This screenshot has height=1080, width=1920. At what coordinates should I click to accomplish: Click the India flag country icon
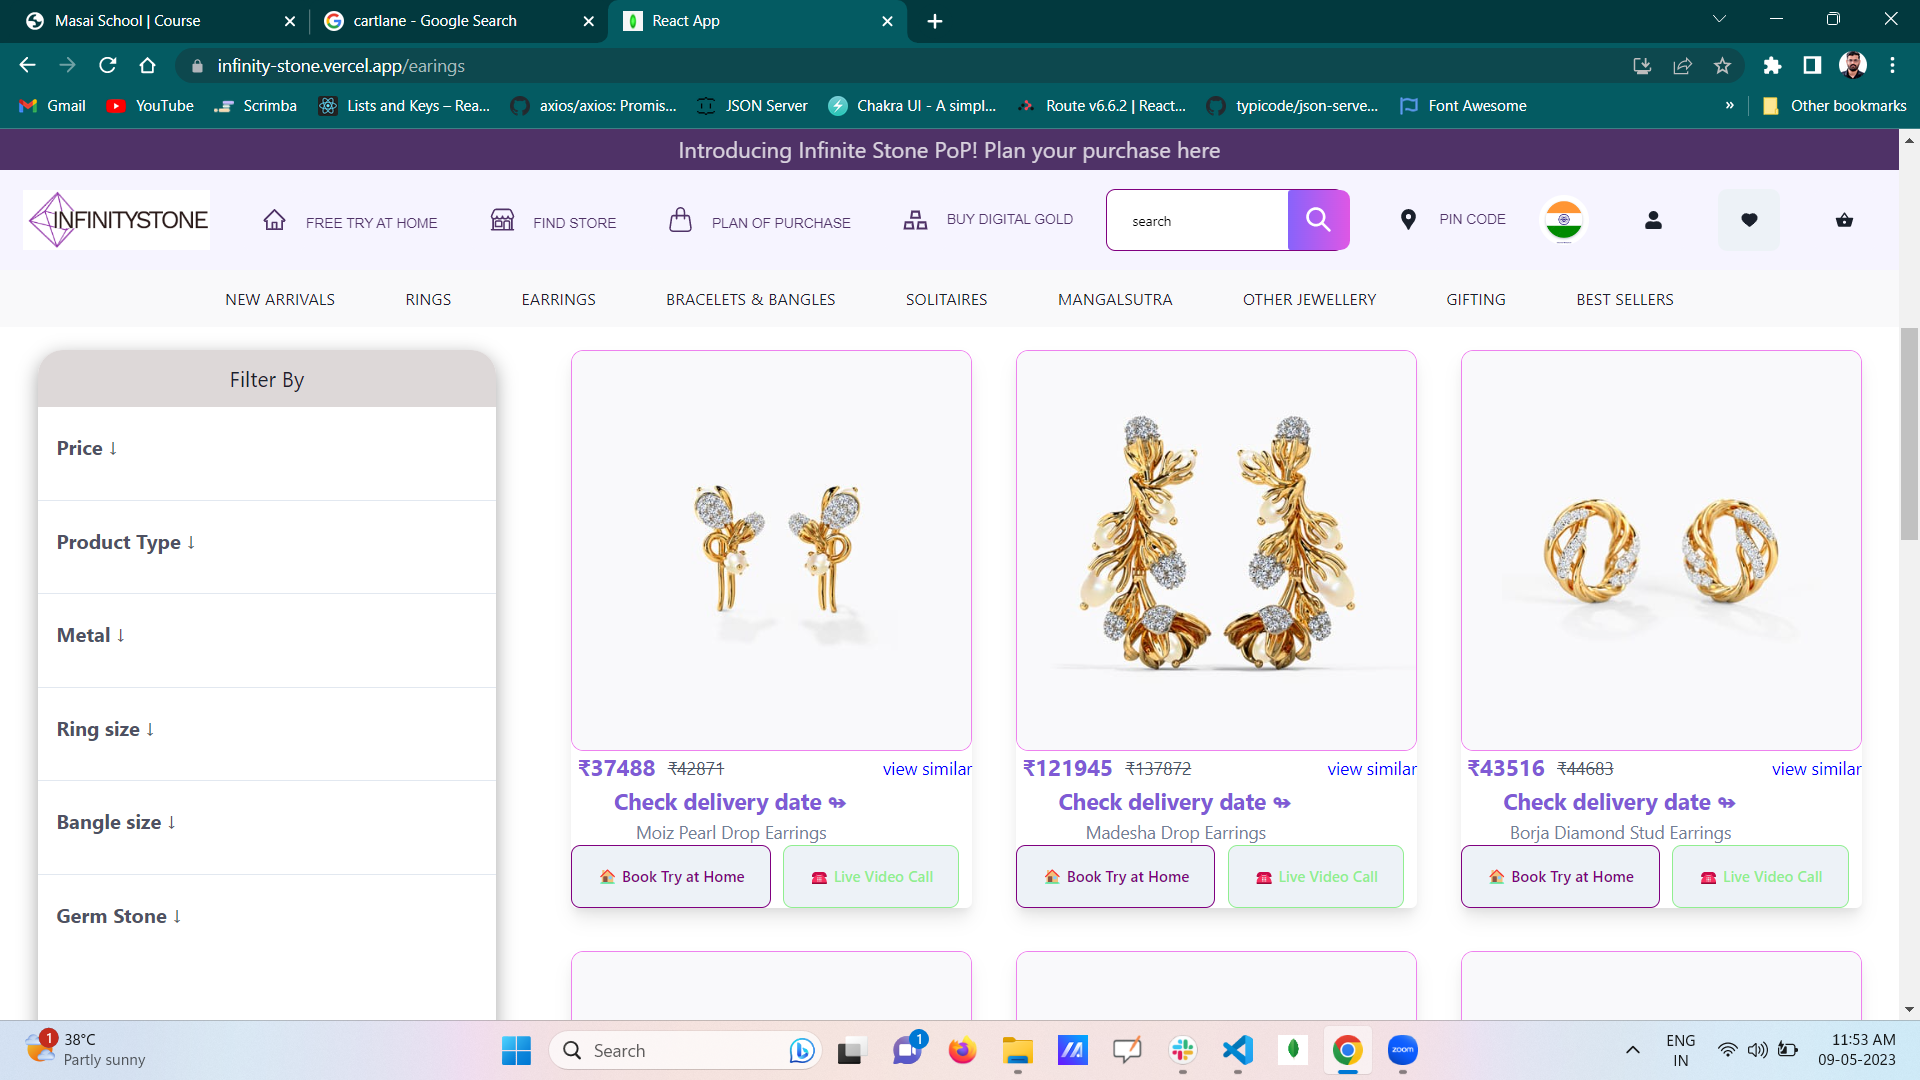[x=1563, y=220]
